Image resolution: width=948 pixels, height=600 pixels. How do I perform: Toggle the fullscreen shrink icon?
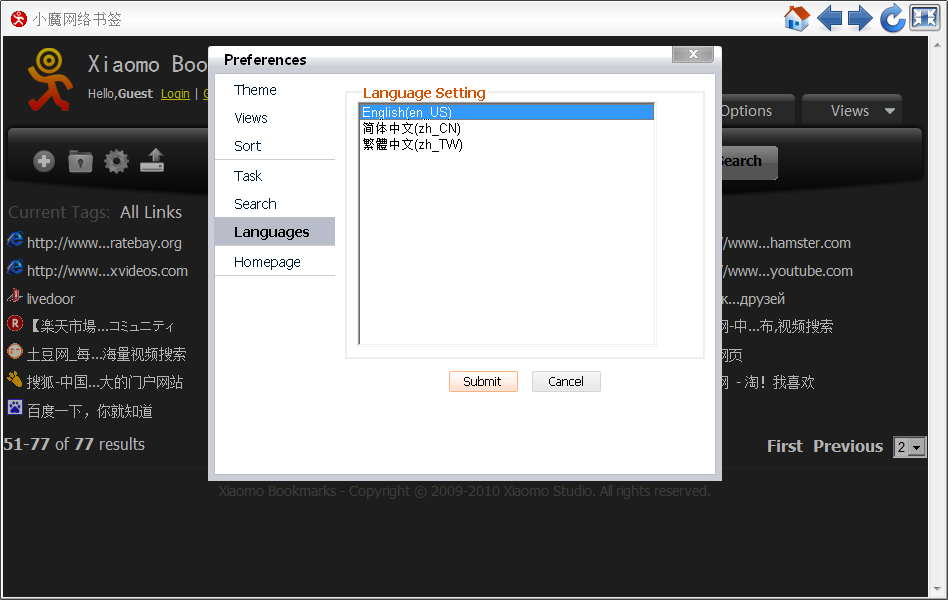(923, 18)
